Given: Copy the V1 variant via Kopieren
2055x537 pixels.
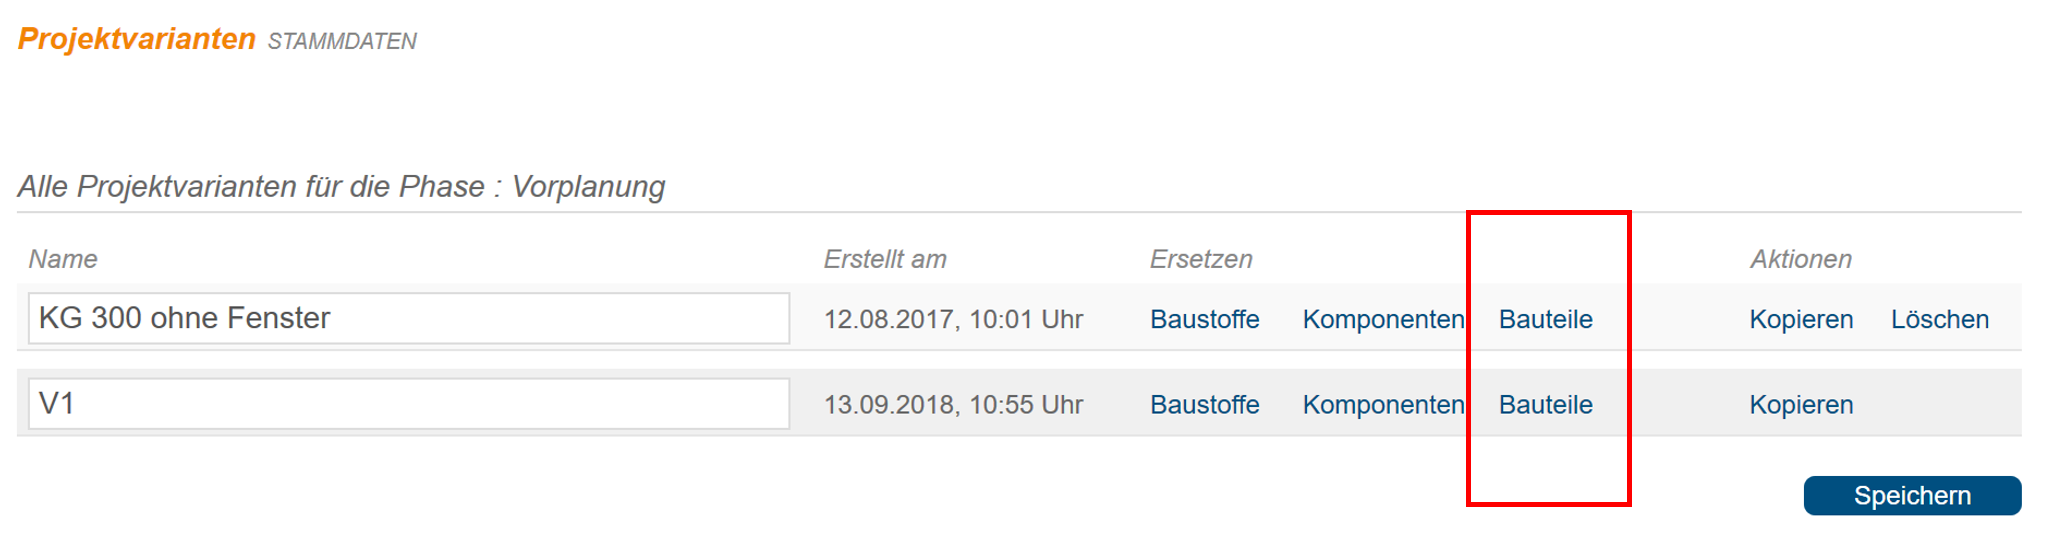Looking at the screenshot, I should tap(1801, 405).
